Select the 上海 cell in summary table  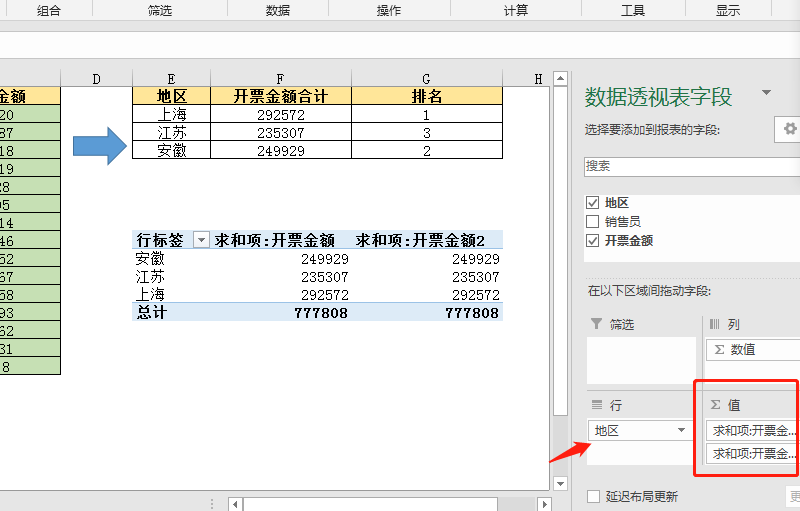(x=171, y=114)
